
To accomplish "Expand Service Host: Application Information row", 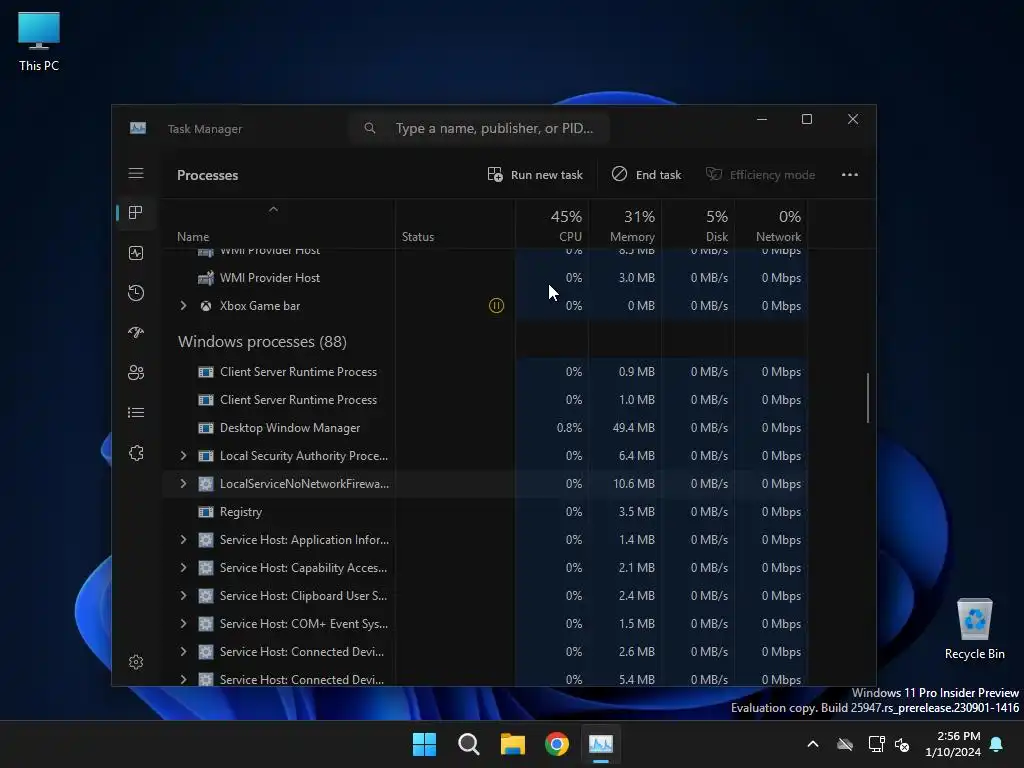I will (x=184, y=540).
